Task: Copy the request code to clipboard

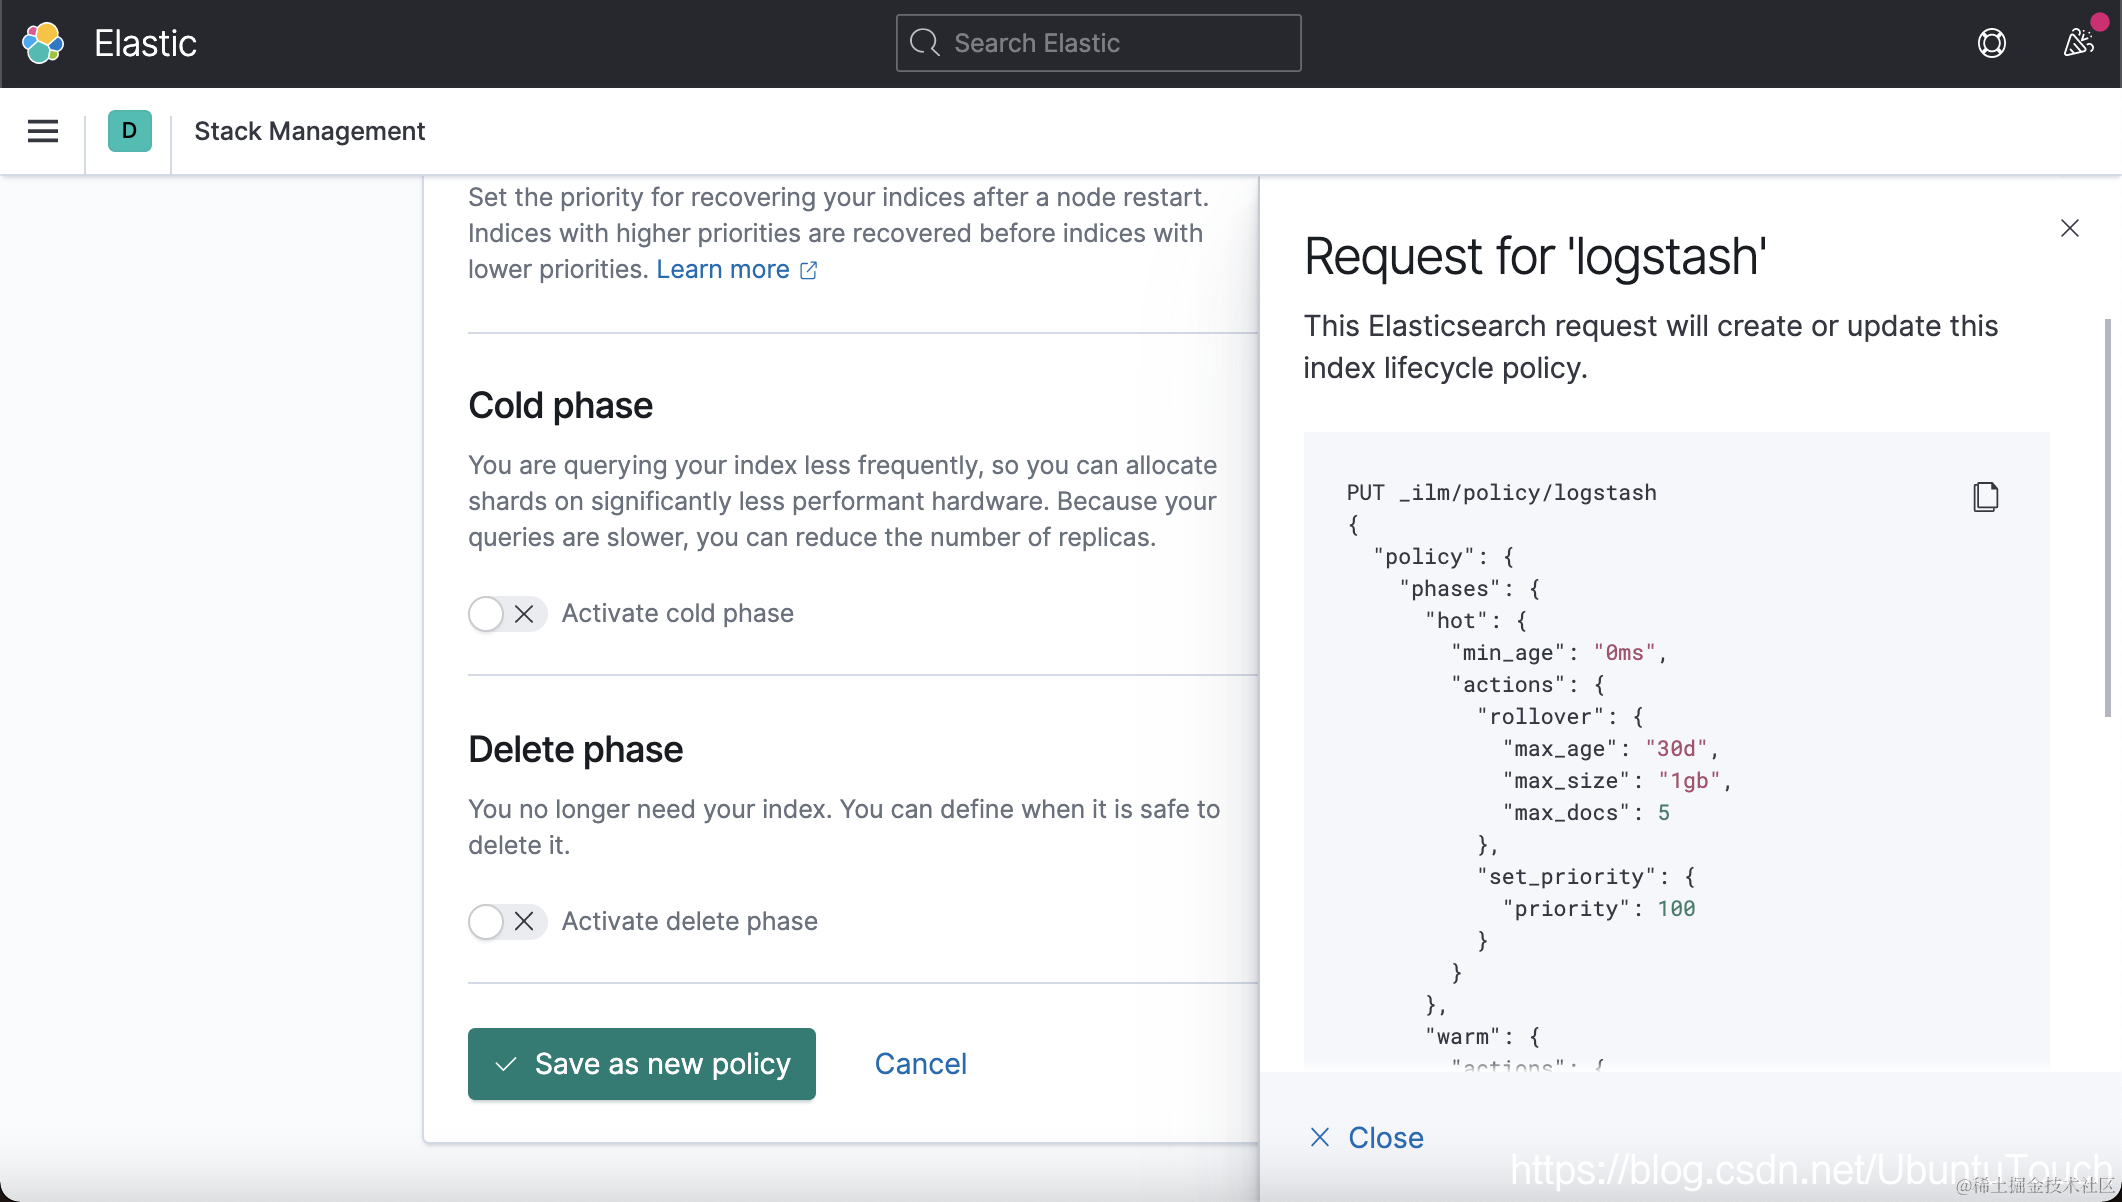Action: click(1985, 496)
